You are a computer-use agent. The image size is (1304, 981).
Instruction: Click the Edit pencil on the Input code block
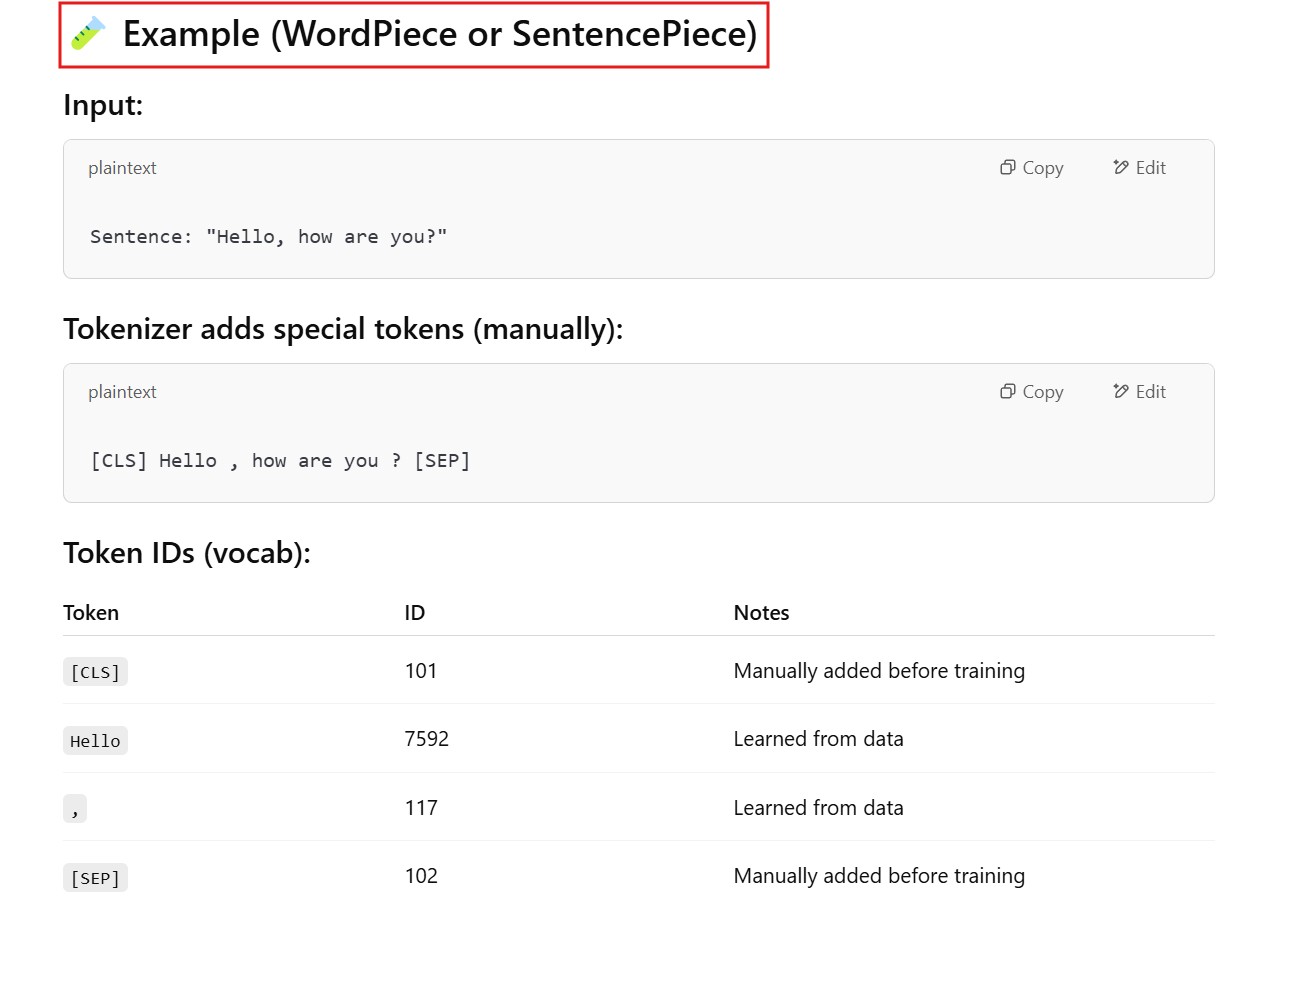(x=1139, y=168)
